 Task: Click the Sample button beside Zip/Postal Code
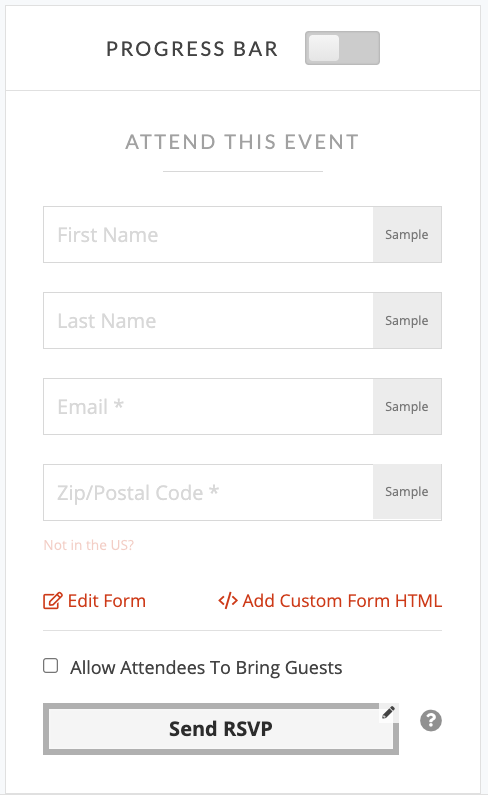pyautogui.click(x=407, y=492)
